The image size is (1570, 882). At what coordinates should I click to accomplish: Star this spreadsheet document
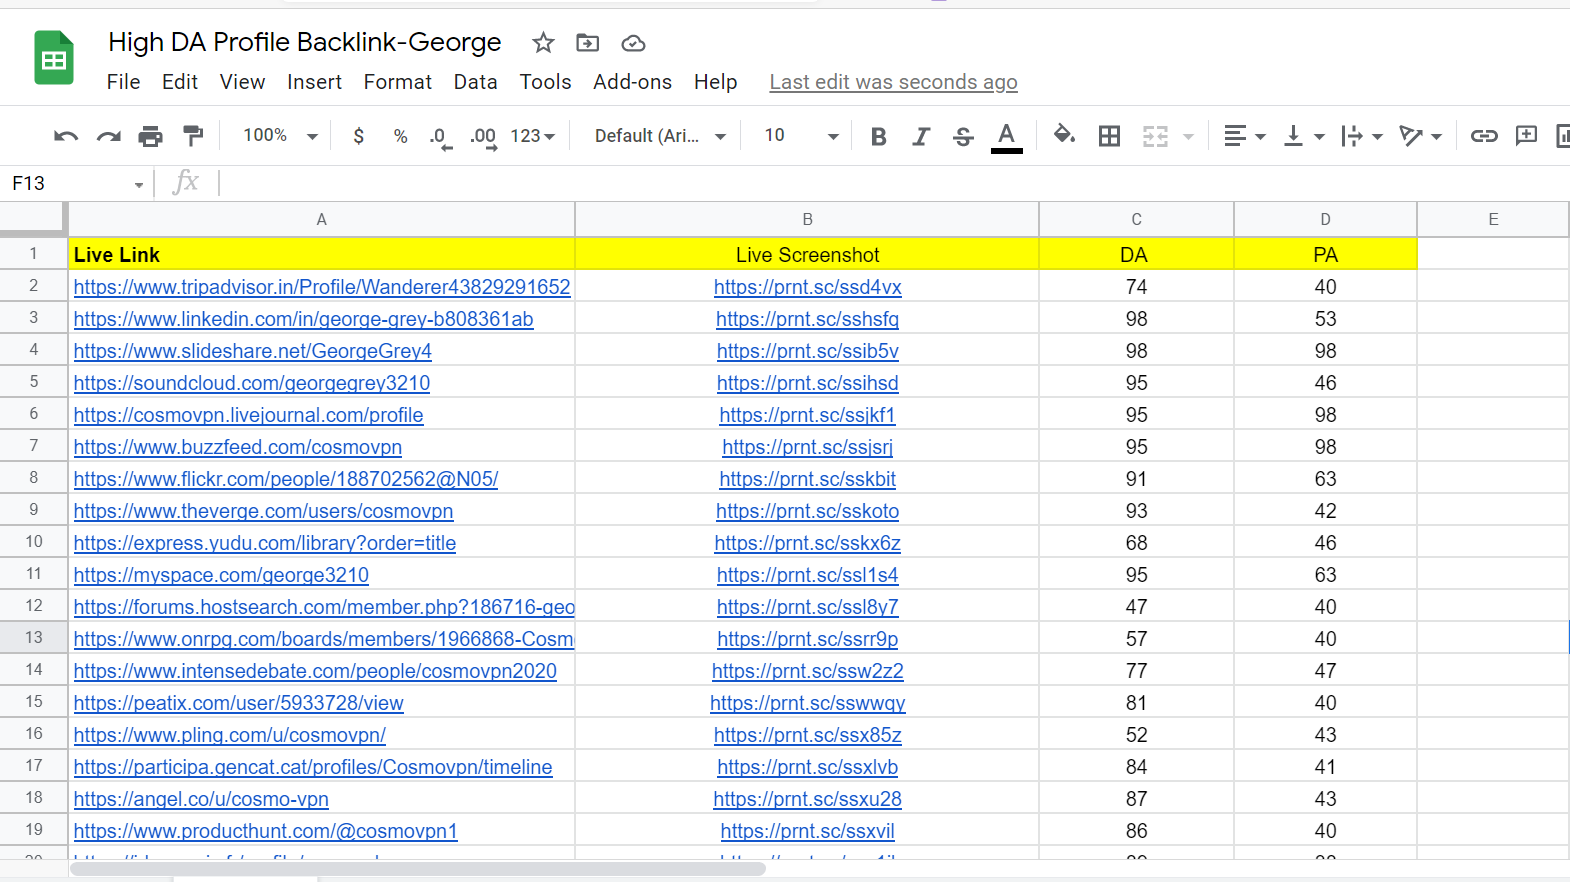[x=543, y=43]
